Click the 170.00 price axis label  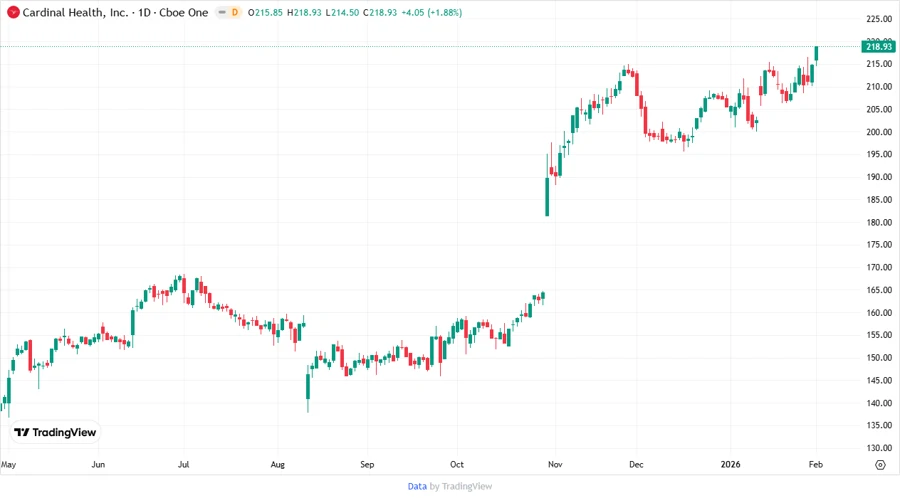879,267
